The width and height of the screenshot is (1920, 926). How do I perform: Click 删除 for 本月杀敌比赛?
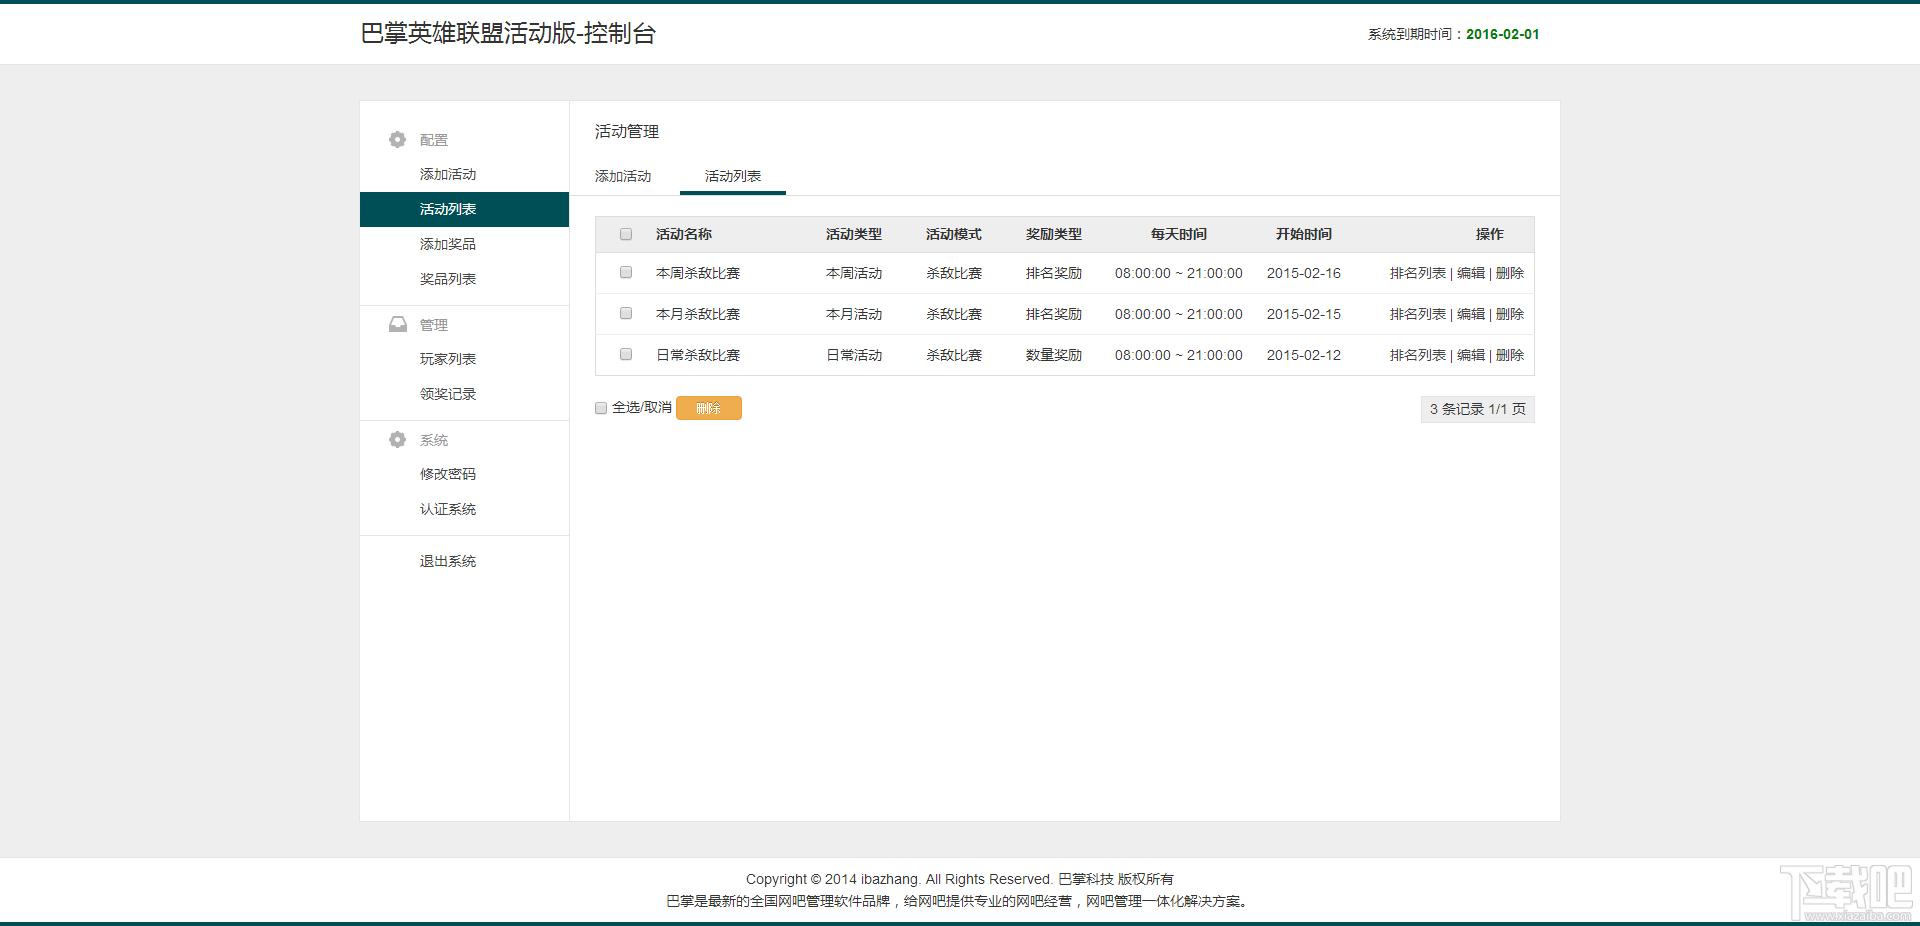[x=1510, y=314]
